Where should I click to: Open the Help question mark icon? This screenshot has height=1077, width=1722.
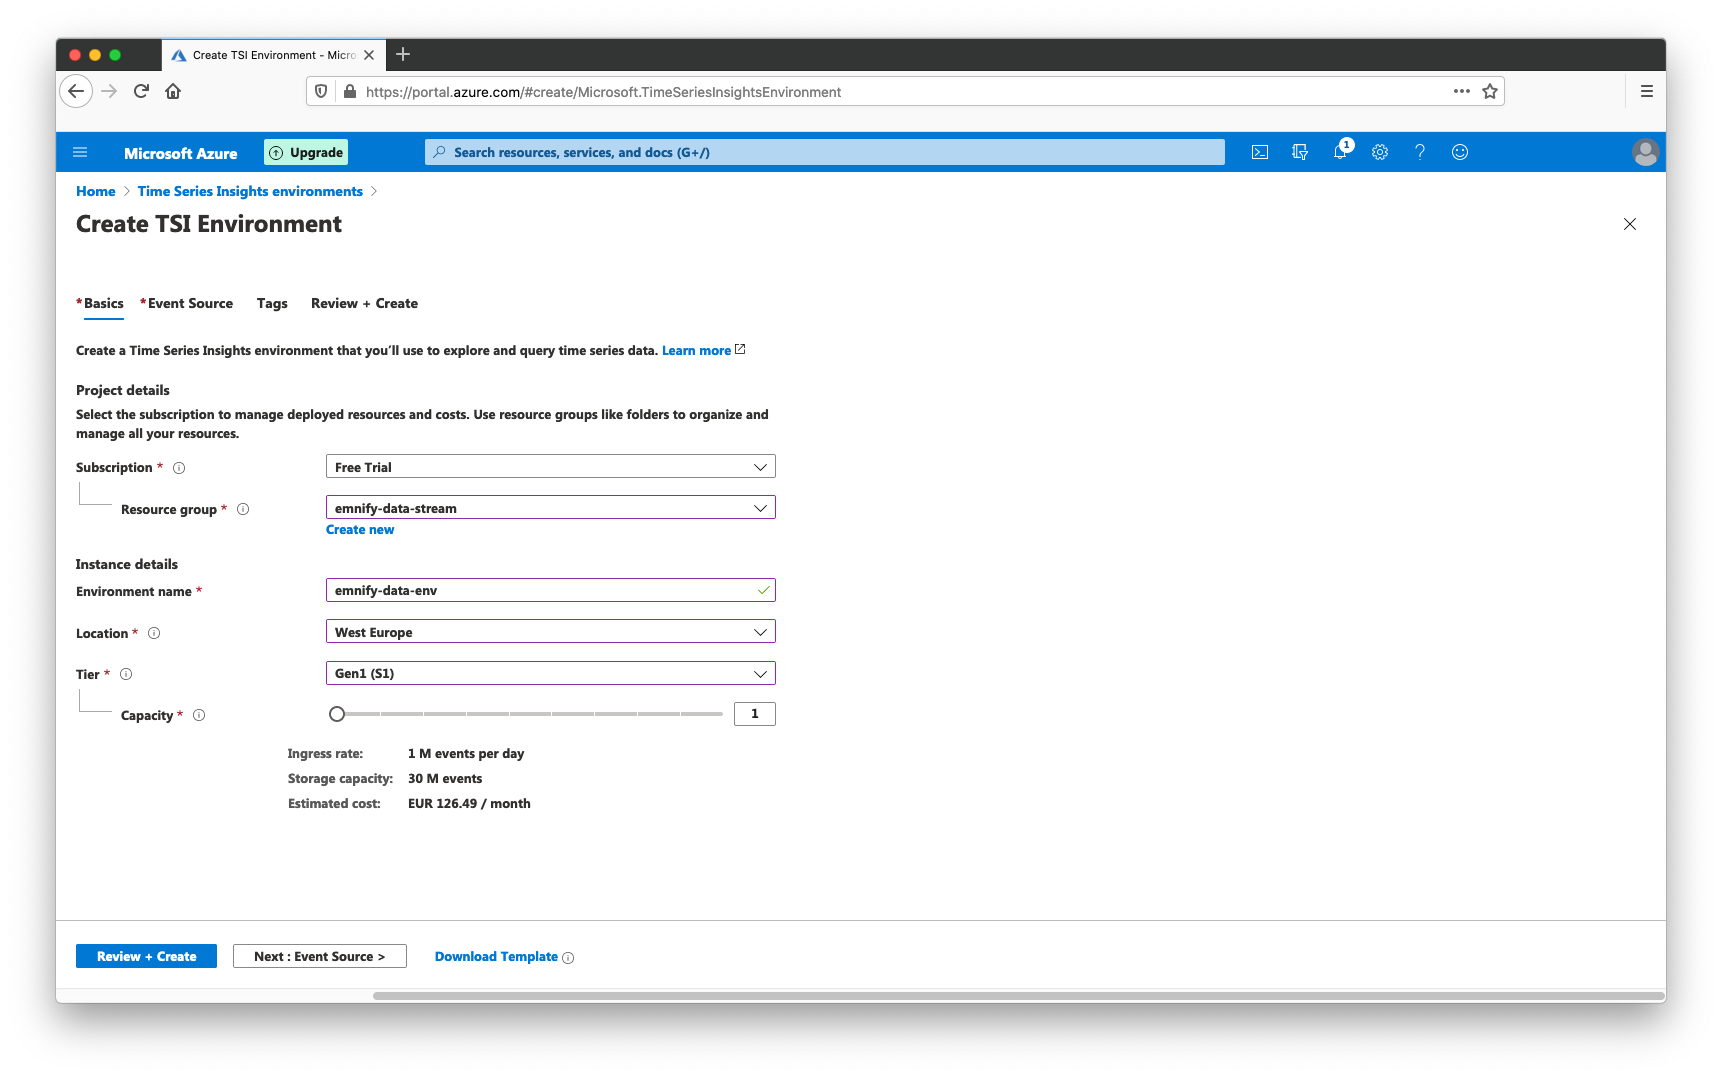coord(1420,152)
